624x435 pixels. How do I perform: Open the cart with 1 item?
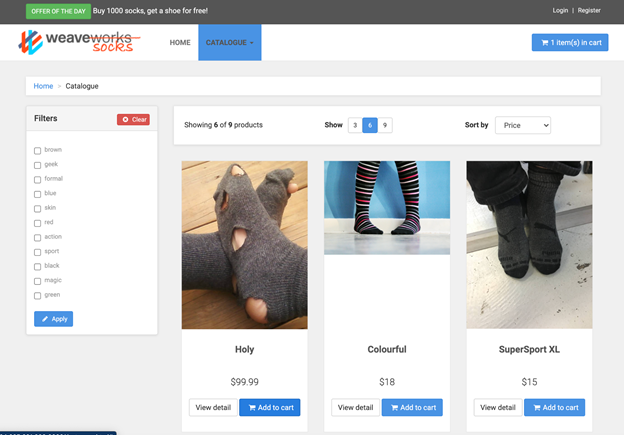click(569, 42)
